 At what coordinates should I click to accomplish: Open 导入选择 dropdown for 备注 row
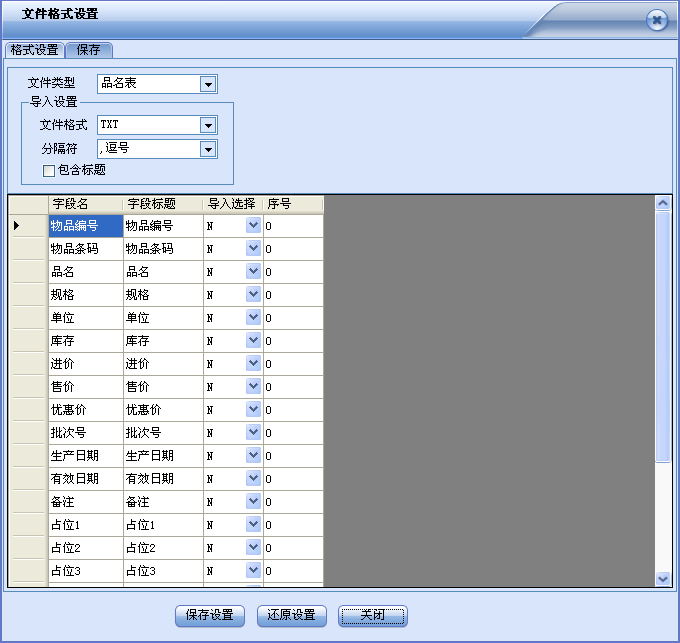coord(253,501)
